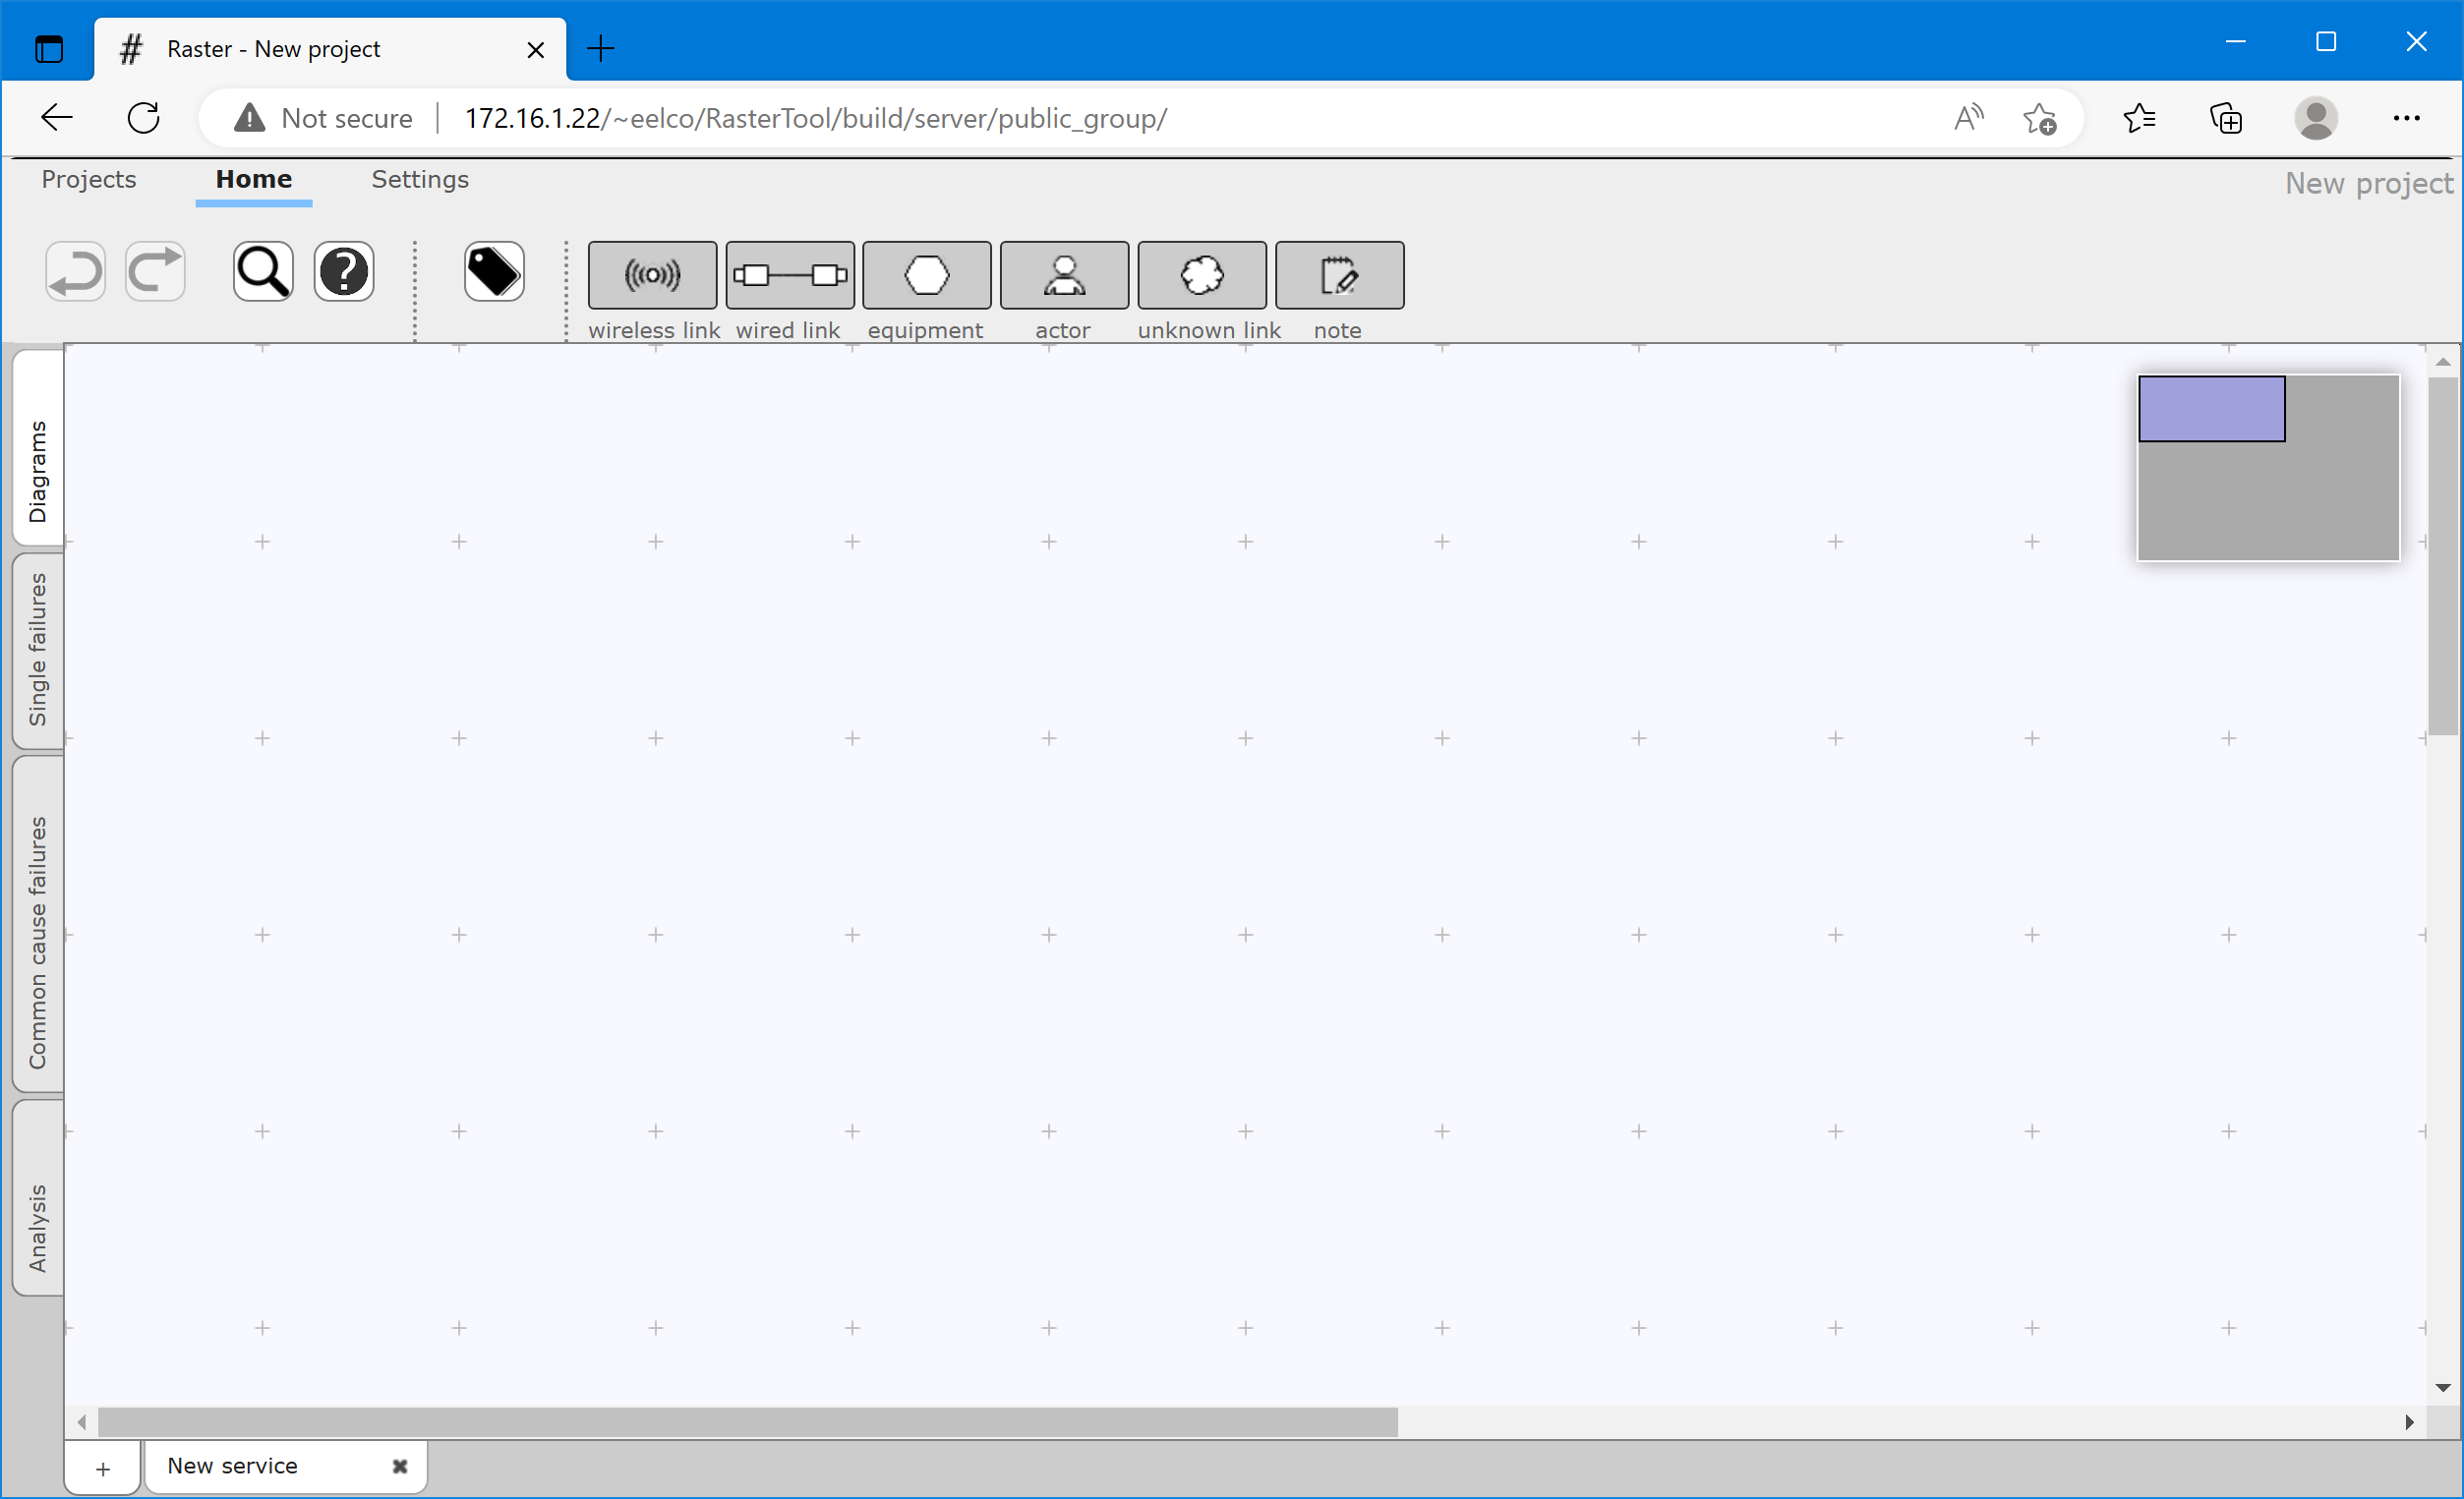Close the New service tab

[400, 1466]
